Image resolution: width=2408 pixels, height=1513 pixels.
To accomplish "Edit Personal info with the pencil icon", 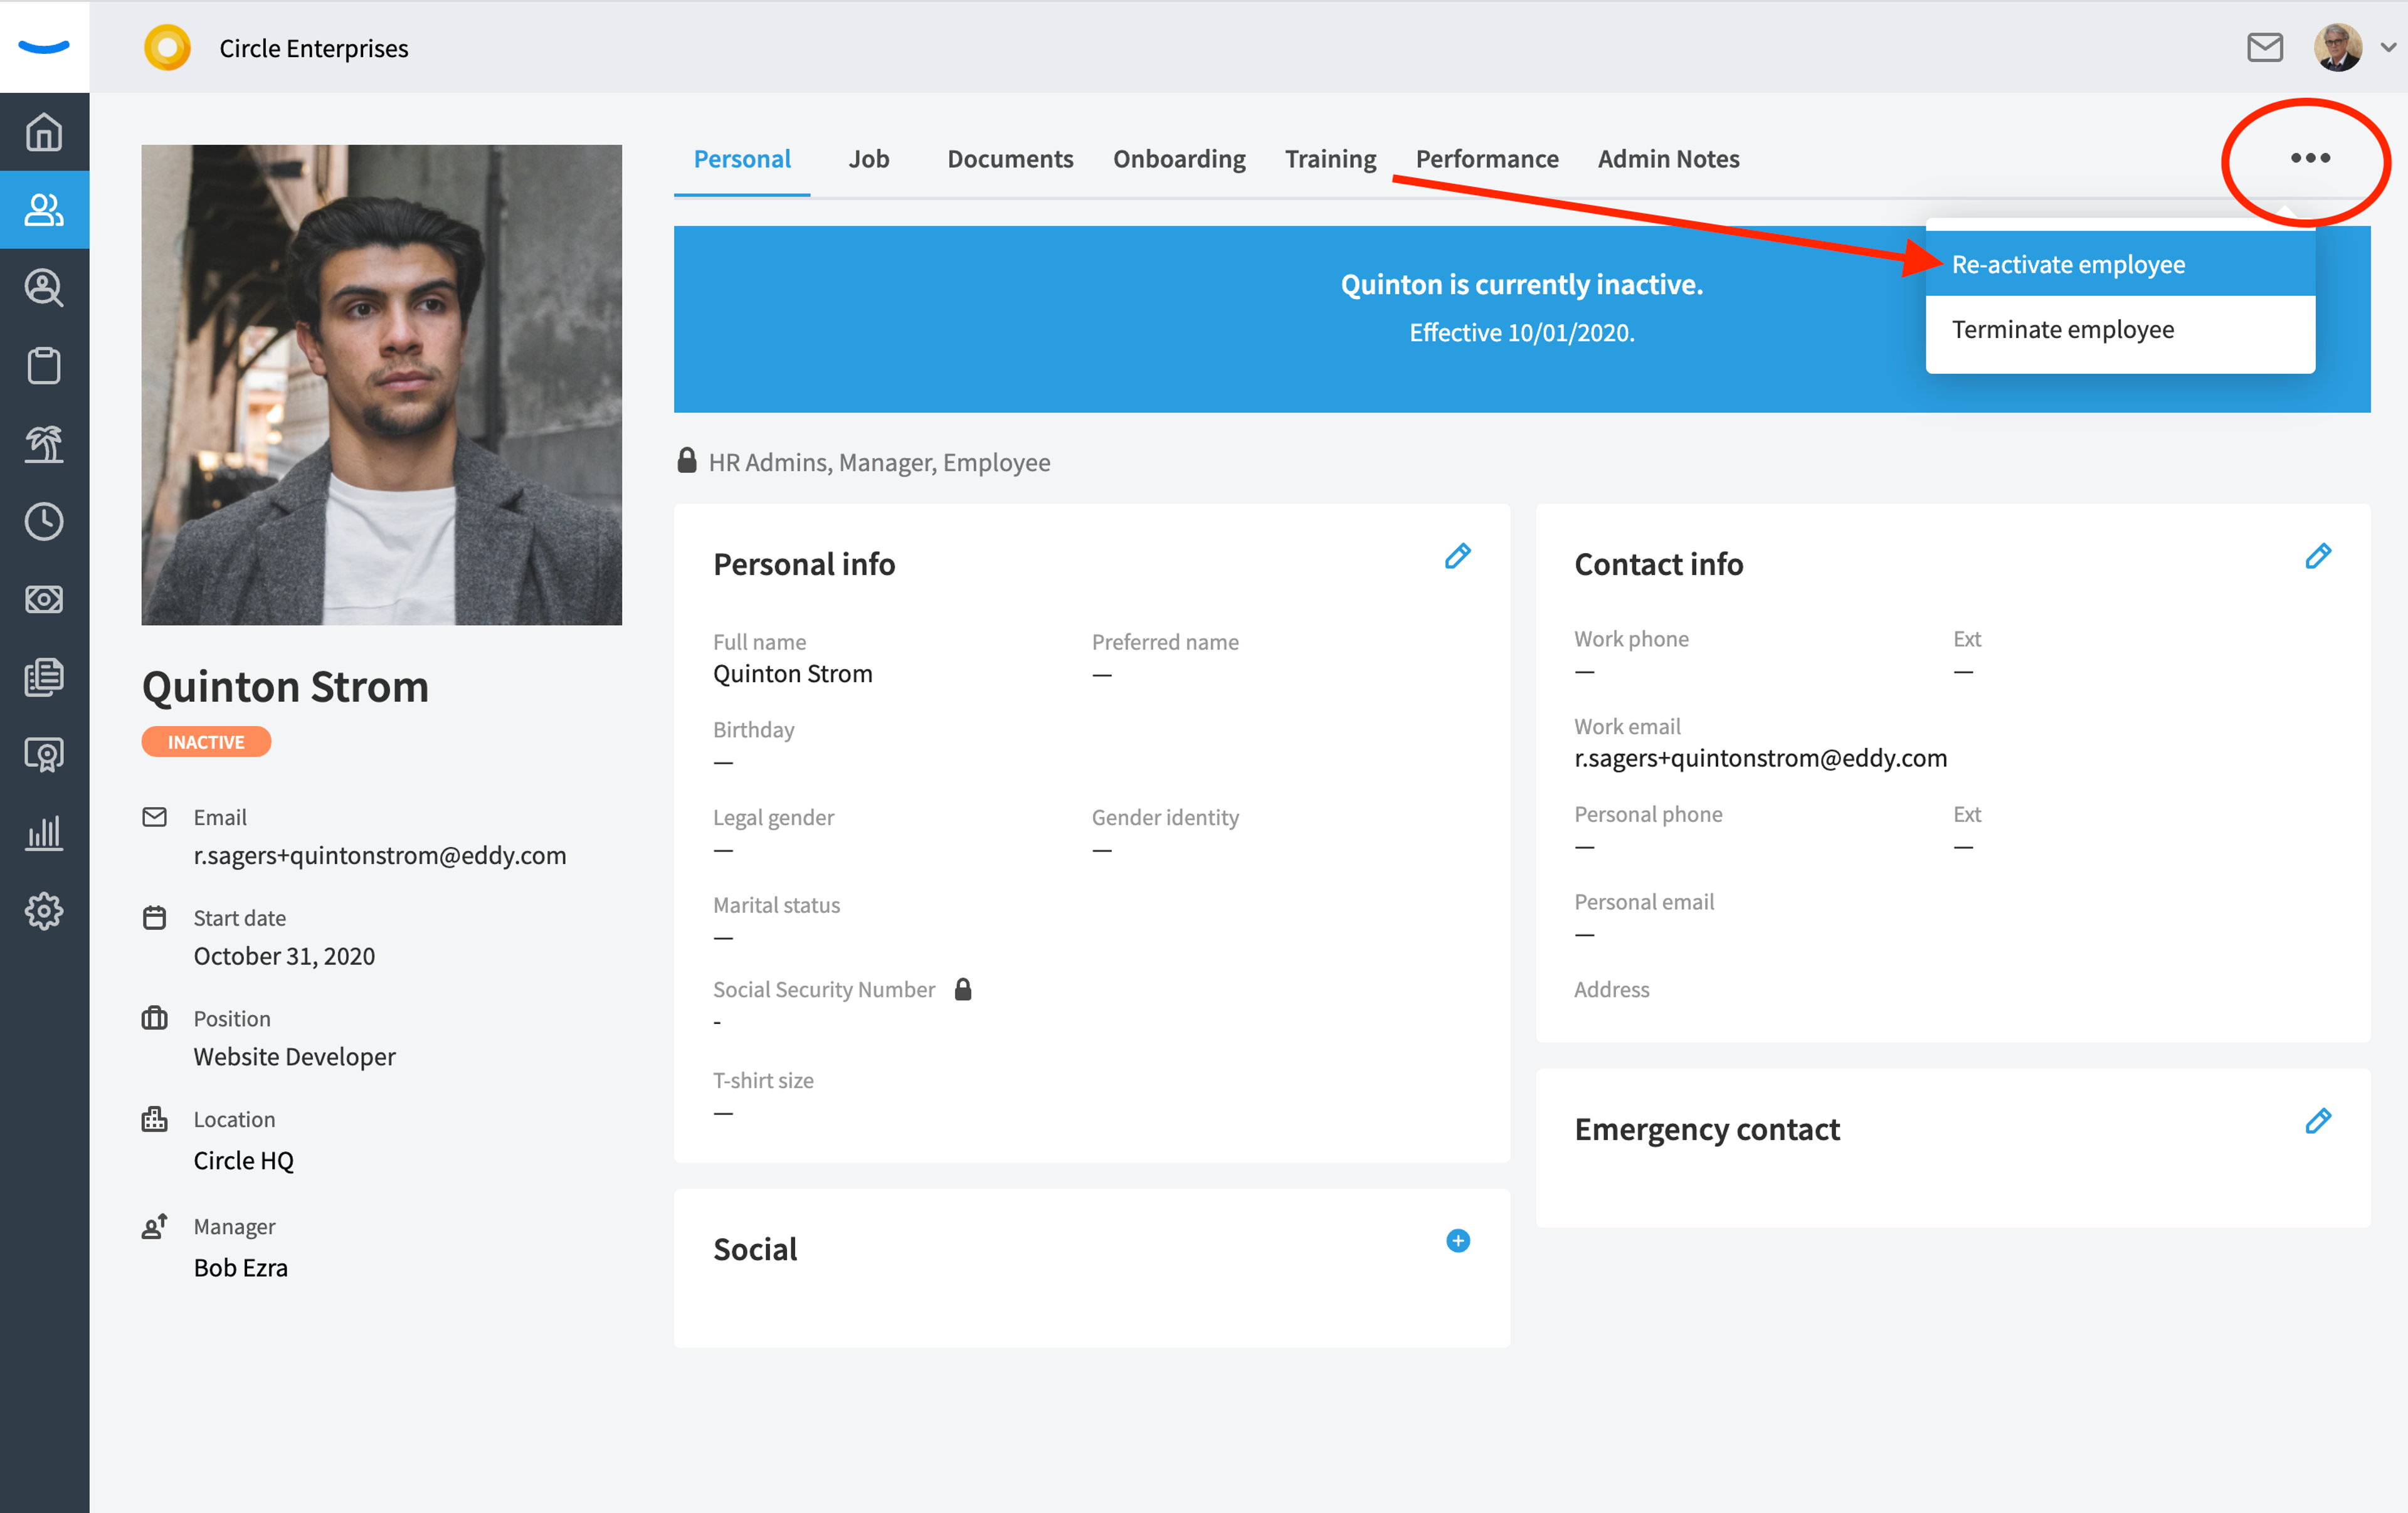I will click(1458, 556).
